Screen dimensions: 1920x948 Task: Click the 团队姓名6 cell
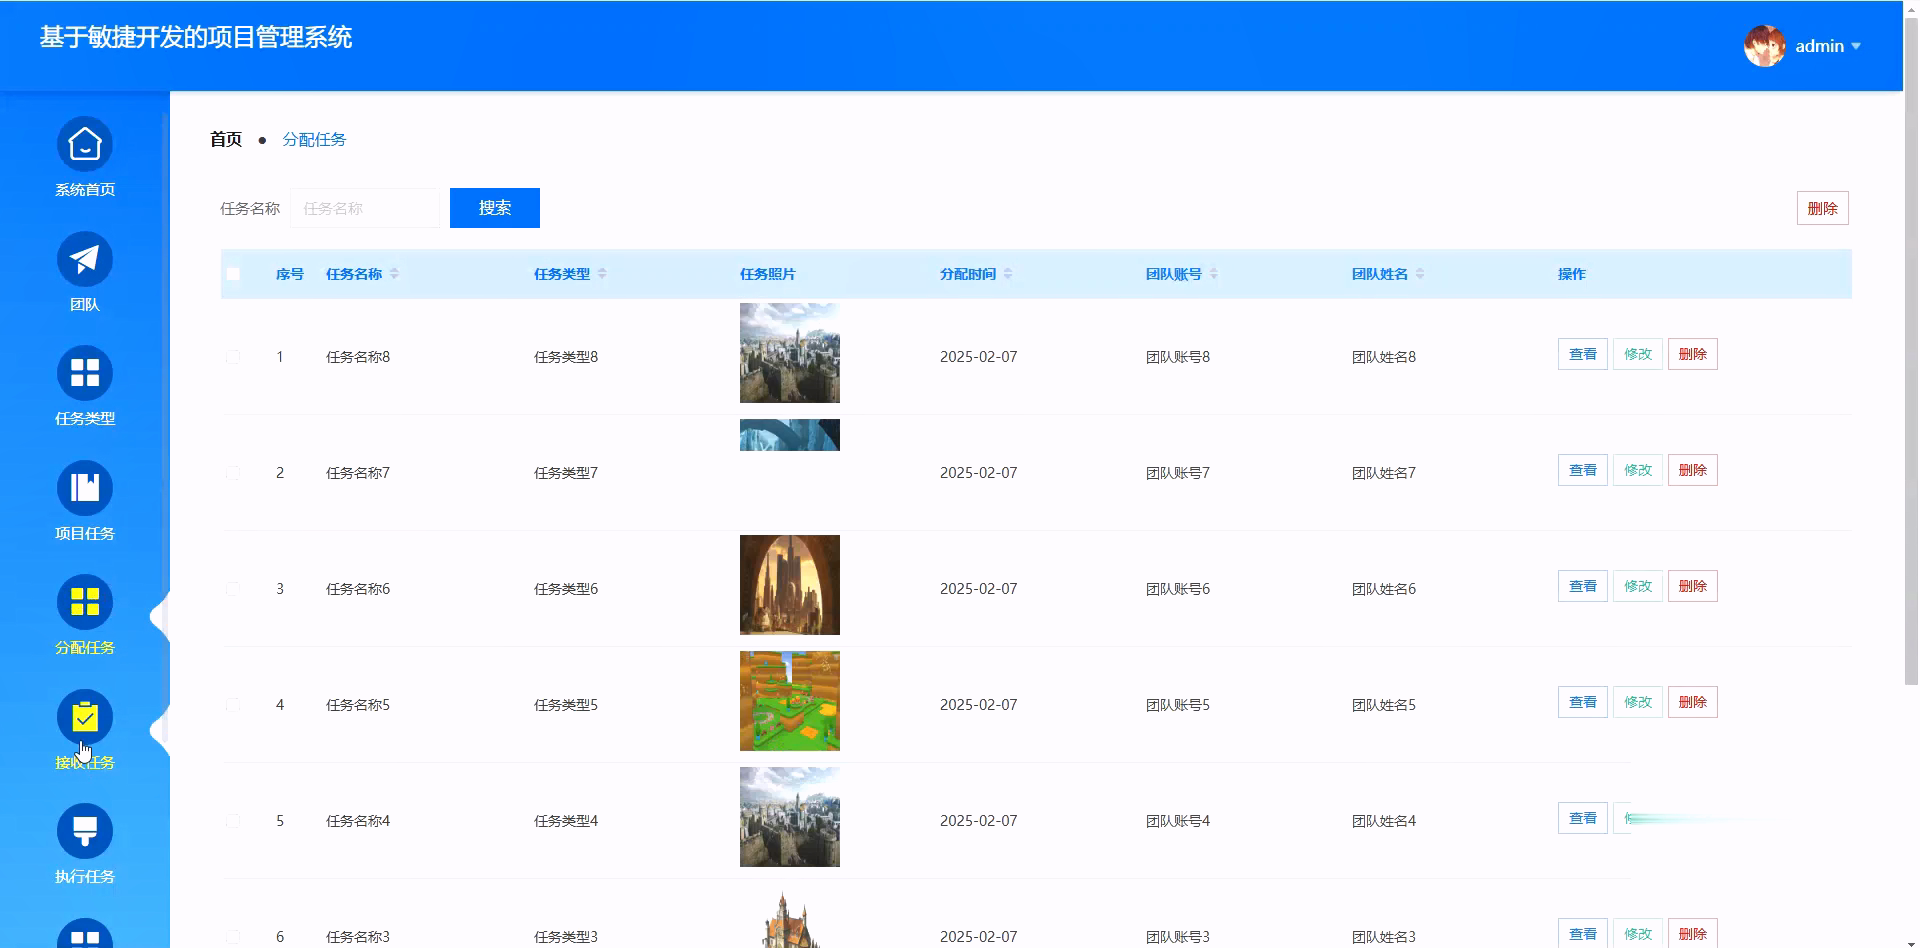[x=1384, y=589]
